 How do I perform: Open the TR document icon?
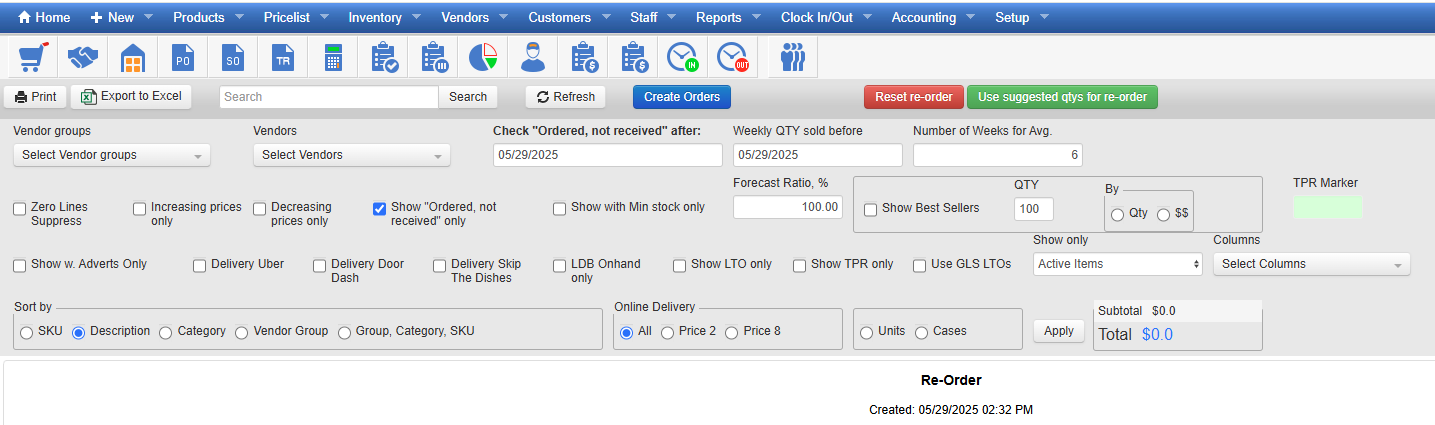point(282,58)
